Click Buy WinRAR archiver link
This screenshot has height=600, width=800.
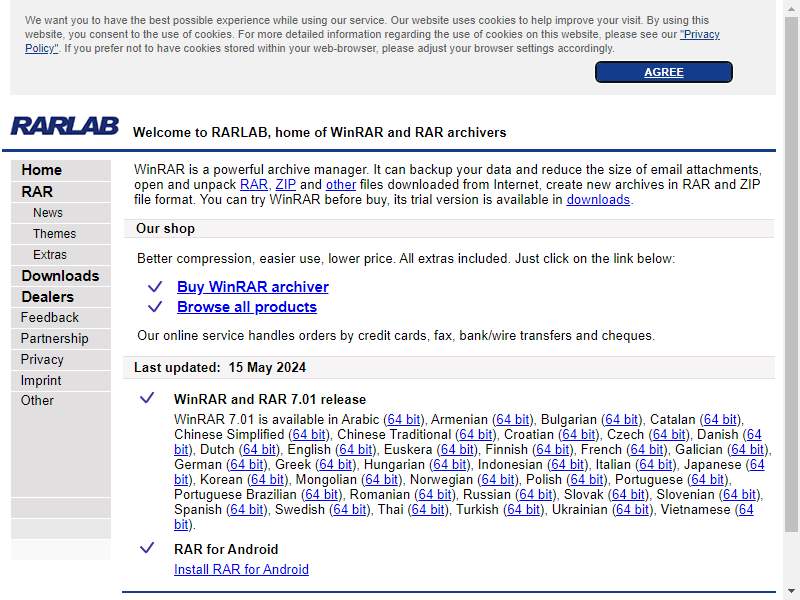tap(253, 287)
